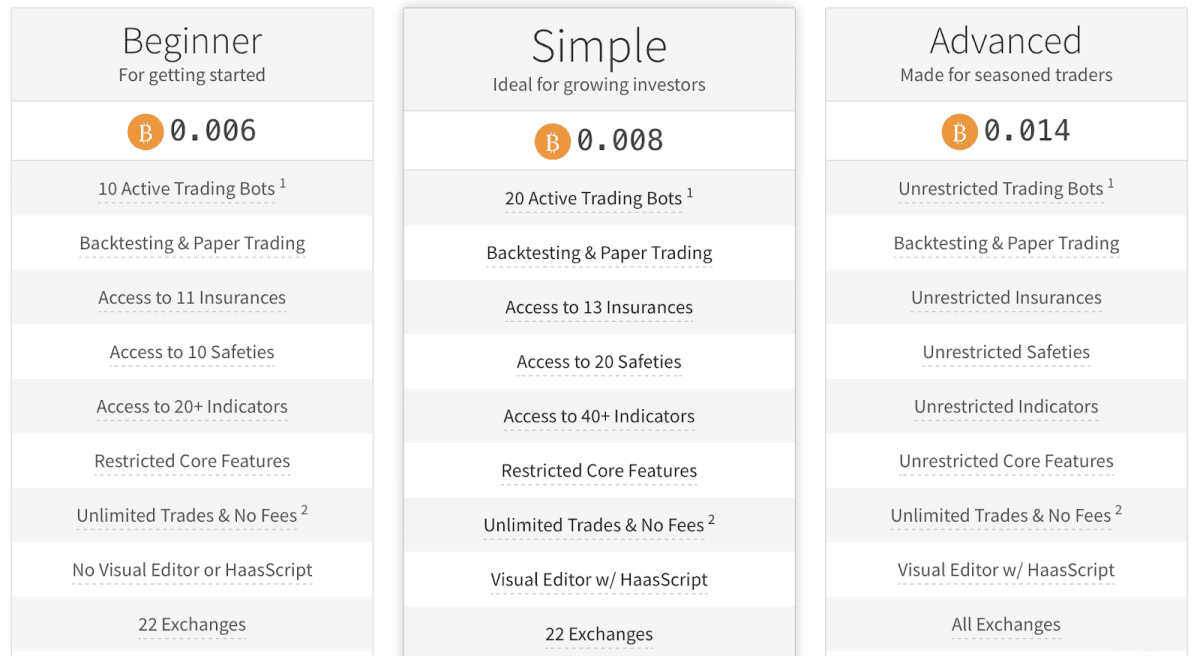
Task: Open Unrestricted Insurances details
Action: (1006, 298)
